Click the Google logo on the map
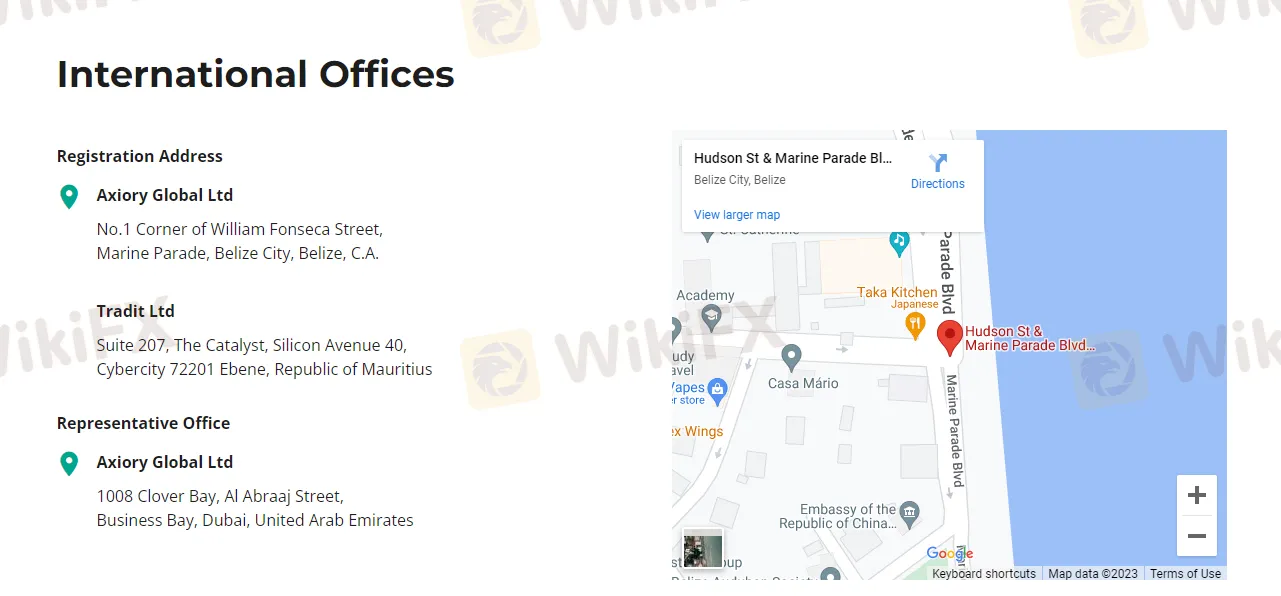The width and height of the screenshot is (1281, 596). tap(949, 554)
